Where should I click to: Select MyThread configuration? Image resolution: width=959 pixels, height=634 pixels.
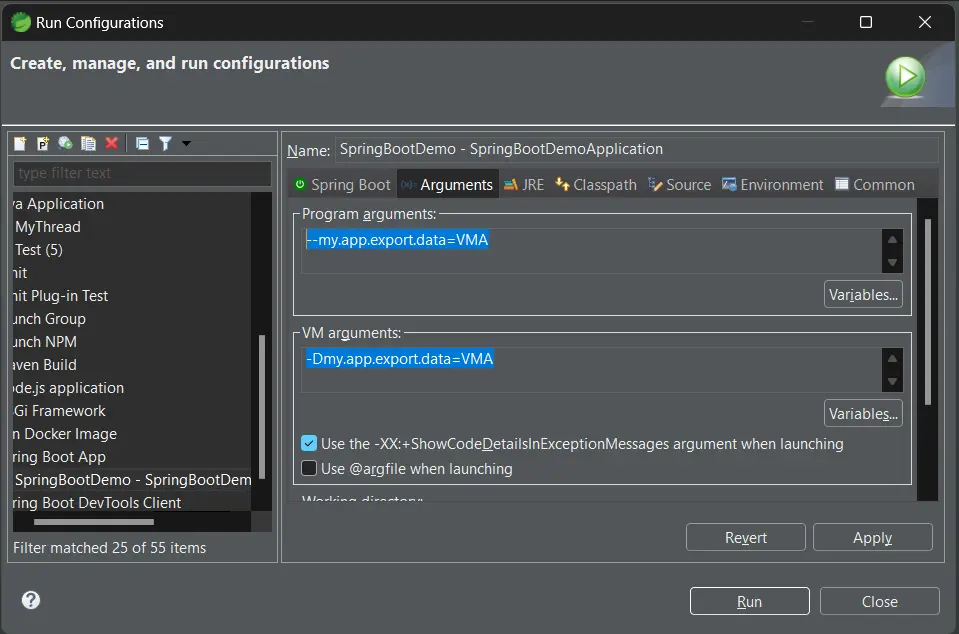click(x=48, y=227)
